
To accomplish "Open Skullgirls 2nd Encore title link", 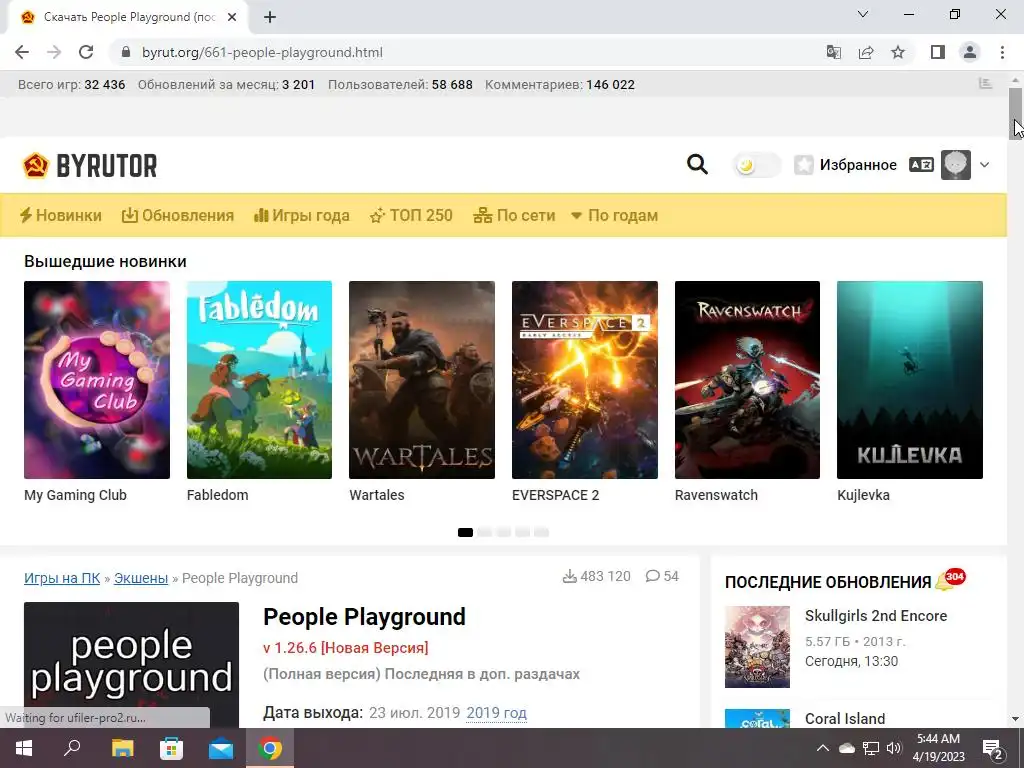I will (876, 616).
